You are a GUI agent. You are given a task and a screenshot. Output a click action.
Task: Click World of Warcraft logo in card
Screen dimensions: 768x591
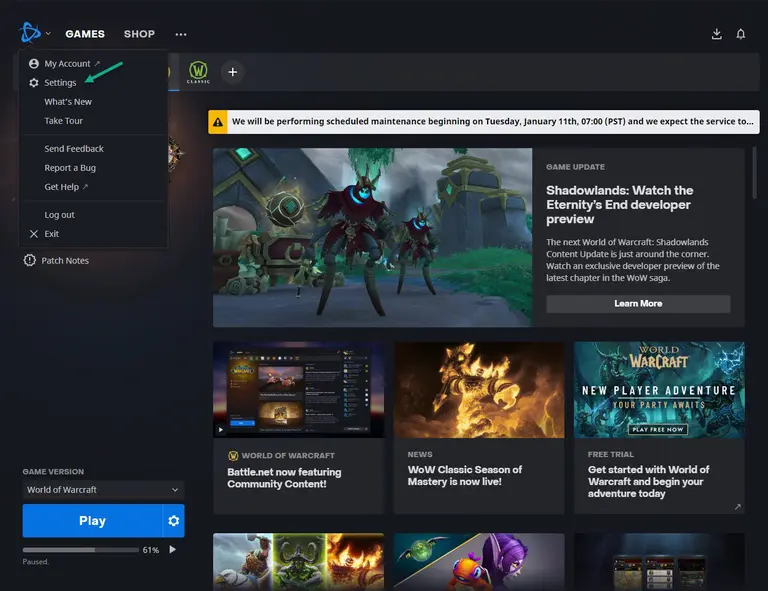tap(233, 456)
